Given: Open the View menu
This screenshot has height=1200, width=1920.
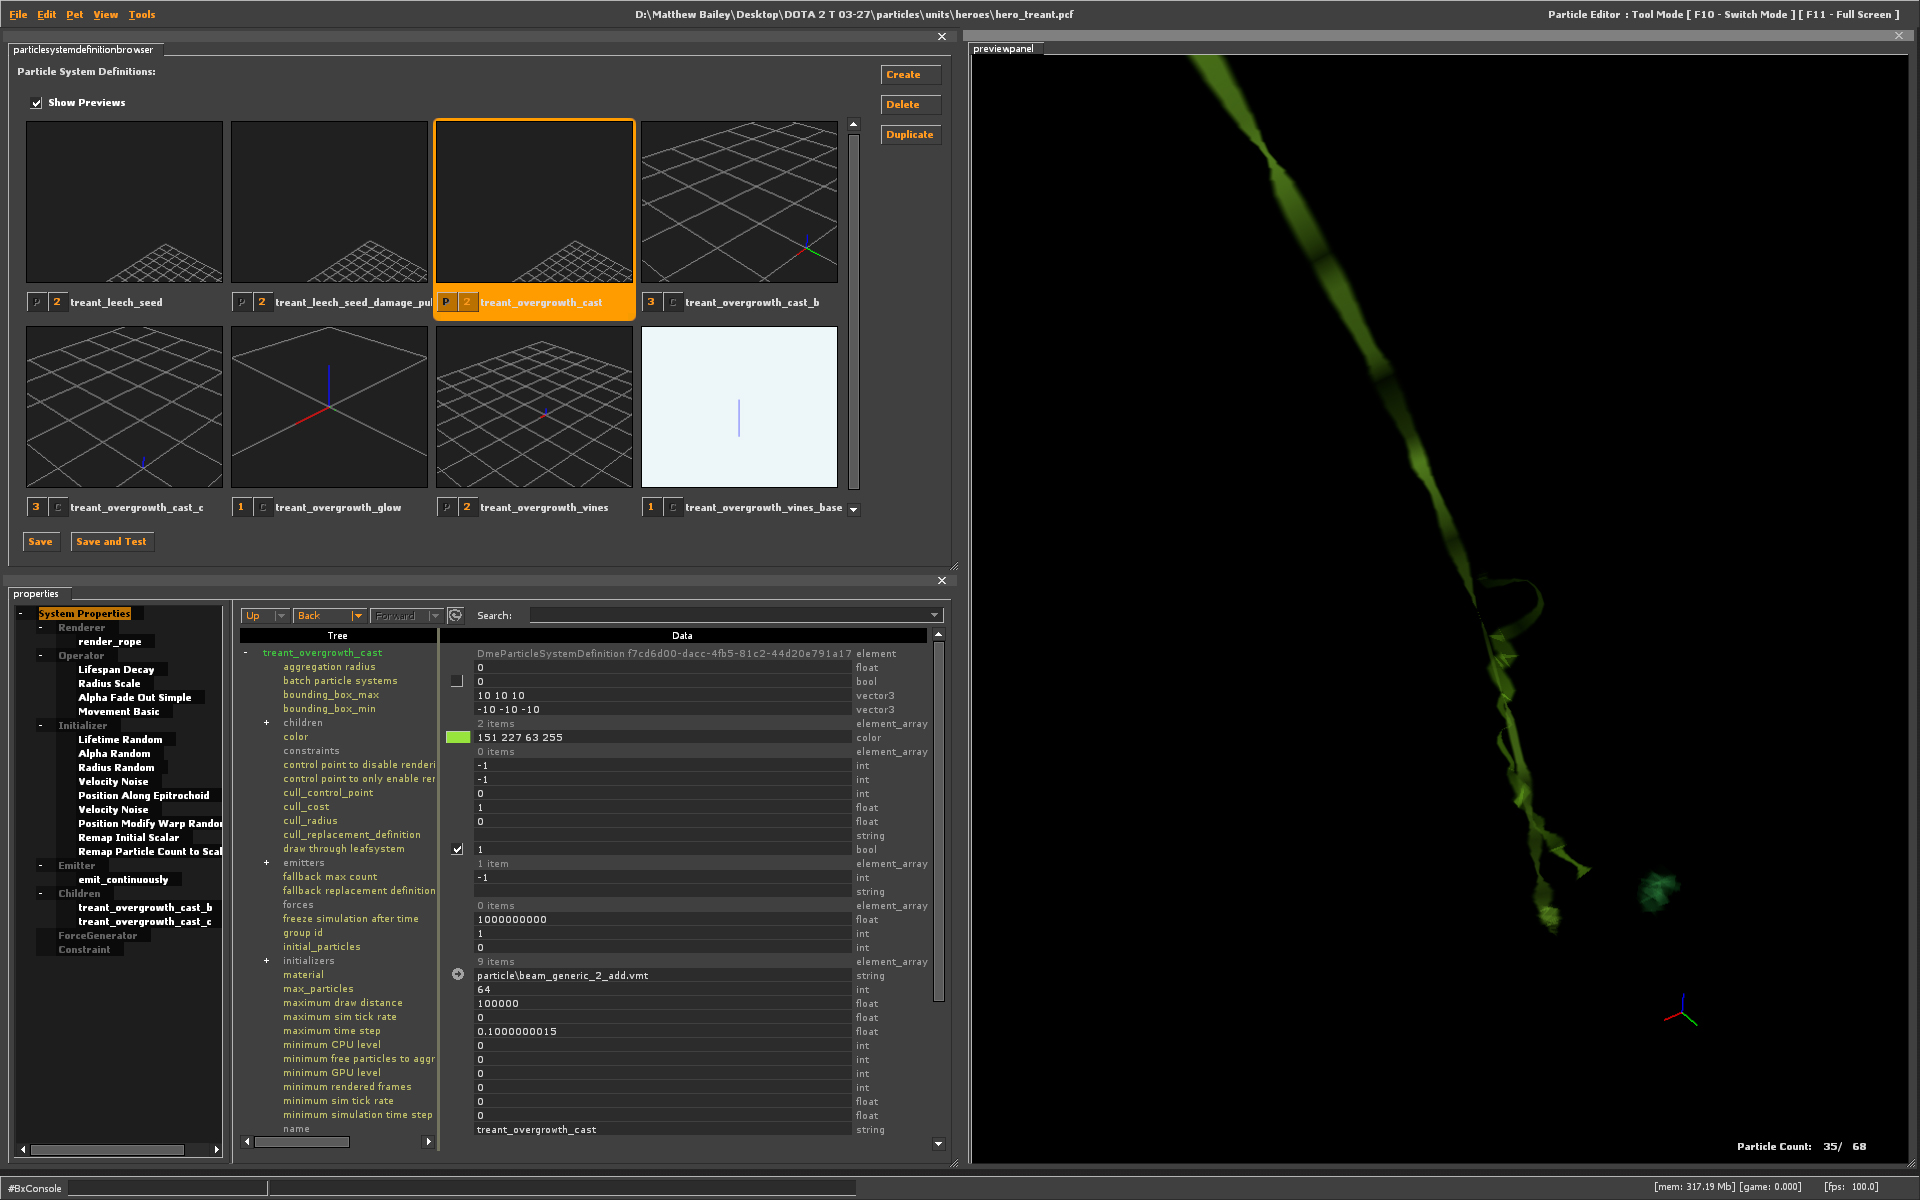Looking at the screenshot, I should pos(105,15).
